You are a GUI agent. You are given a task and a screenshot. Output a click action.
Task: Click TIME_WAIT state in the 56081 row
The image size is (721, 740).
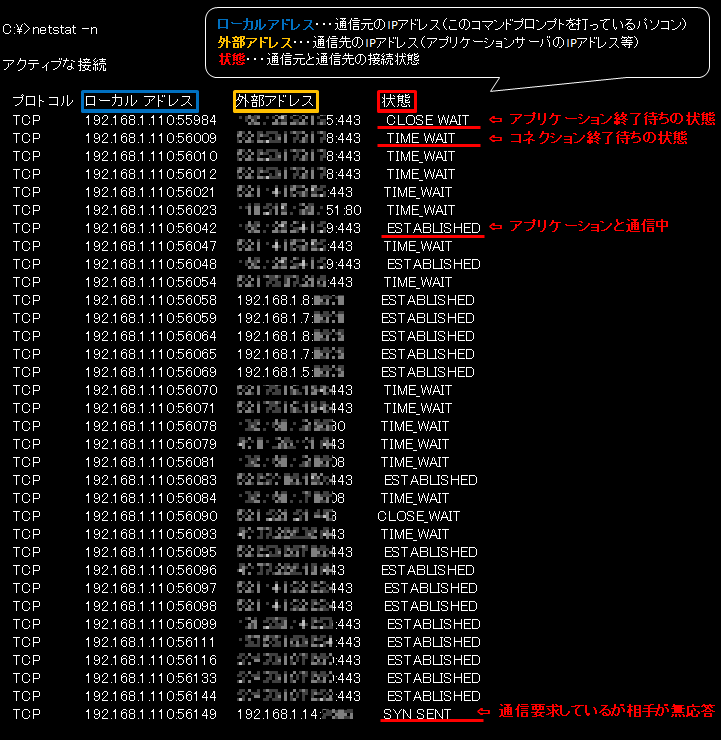pos(415,462)
